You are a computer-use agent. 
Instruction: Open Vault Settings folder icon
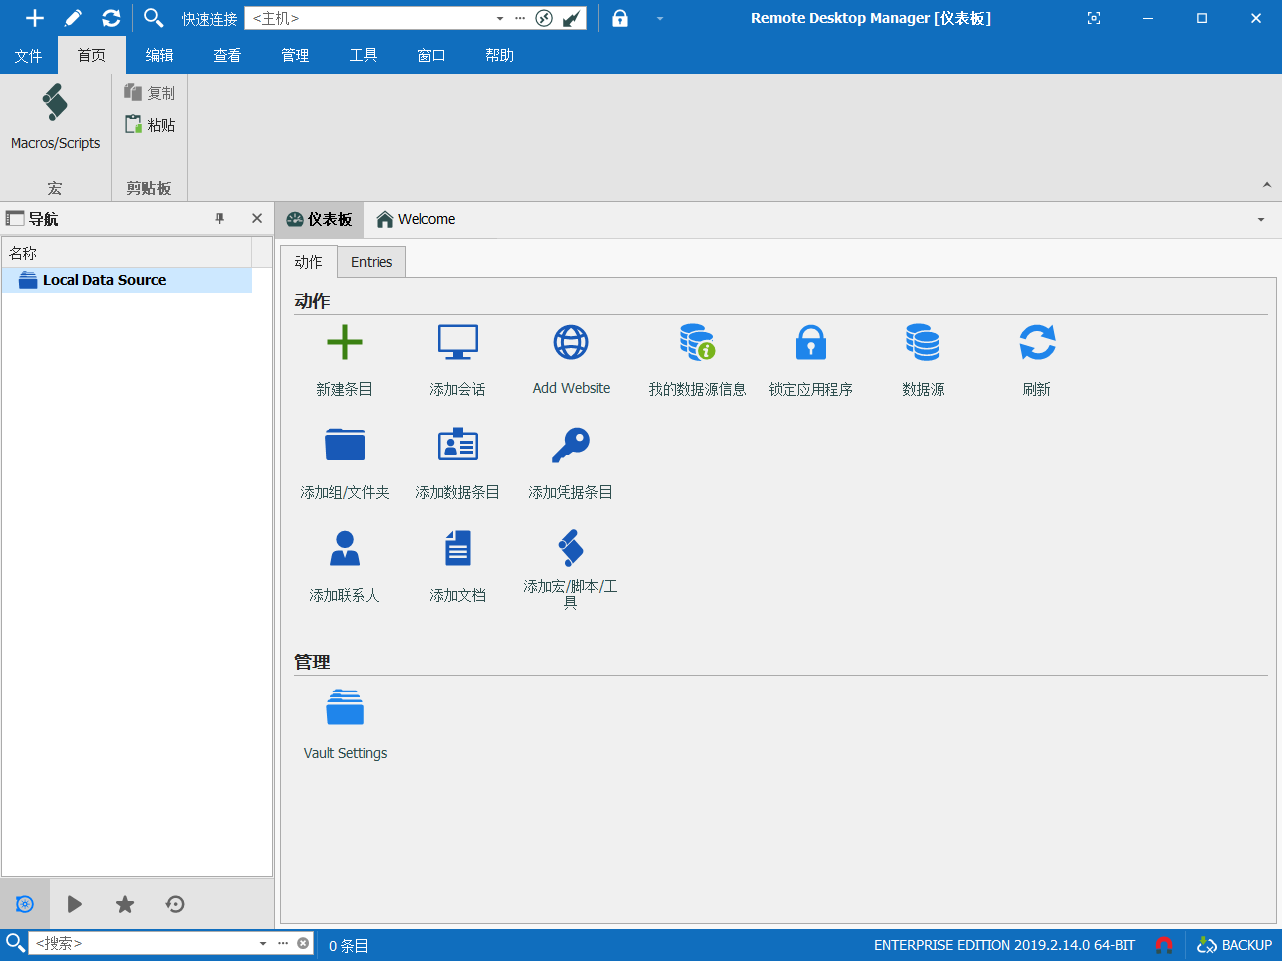345,707
